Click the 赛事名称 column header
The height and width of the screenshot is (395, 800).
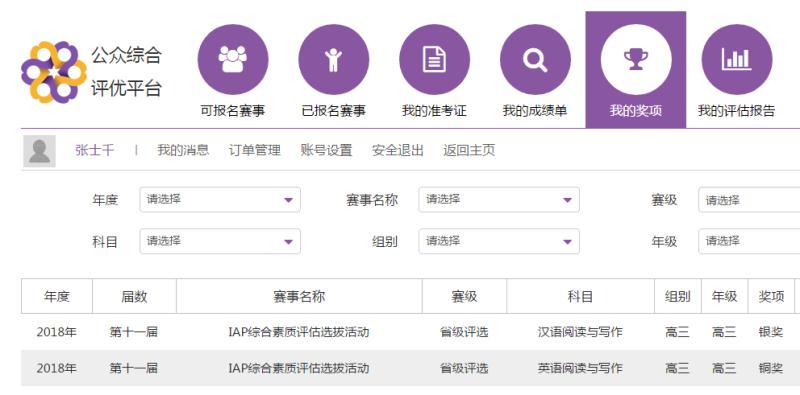tap(299, 297)
